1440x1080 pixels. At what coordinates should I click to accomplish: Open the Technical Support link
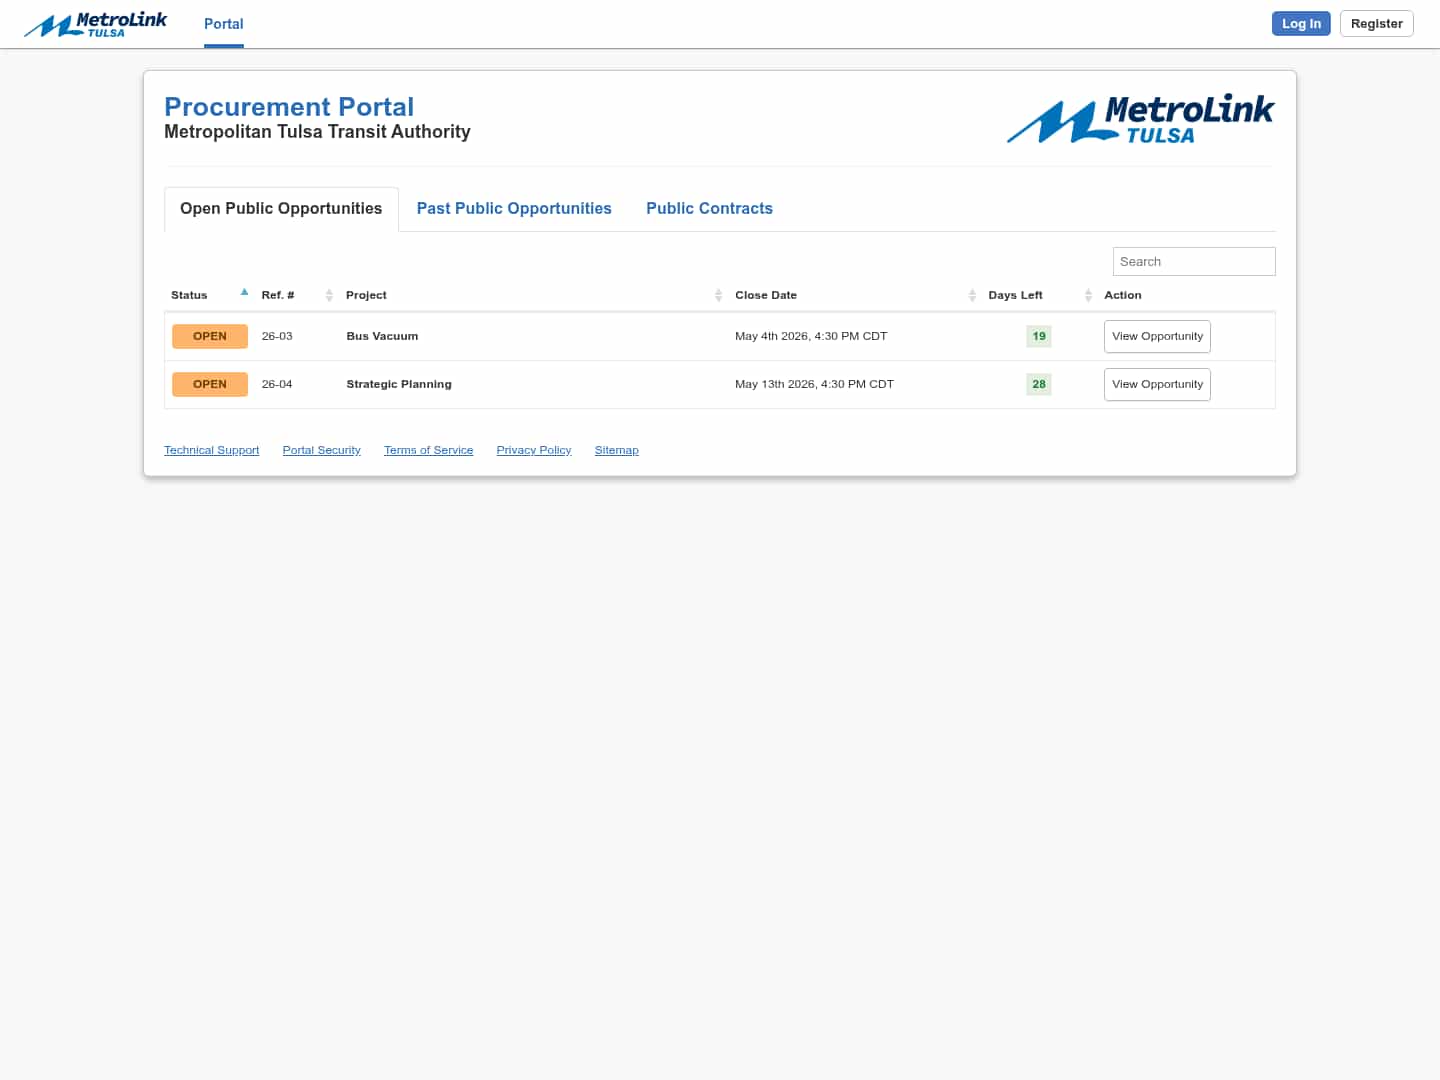point(211,450)
